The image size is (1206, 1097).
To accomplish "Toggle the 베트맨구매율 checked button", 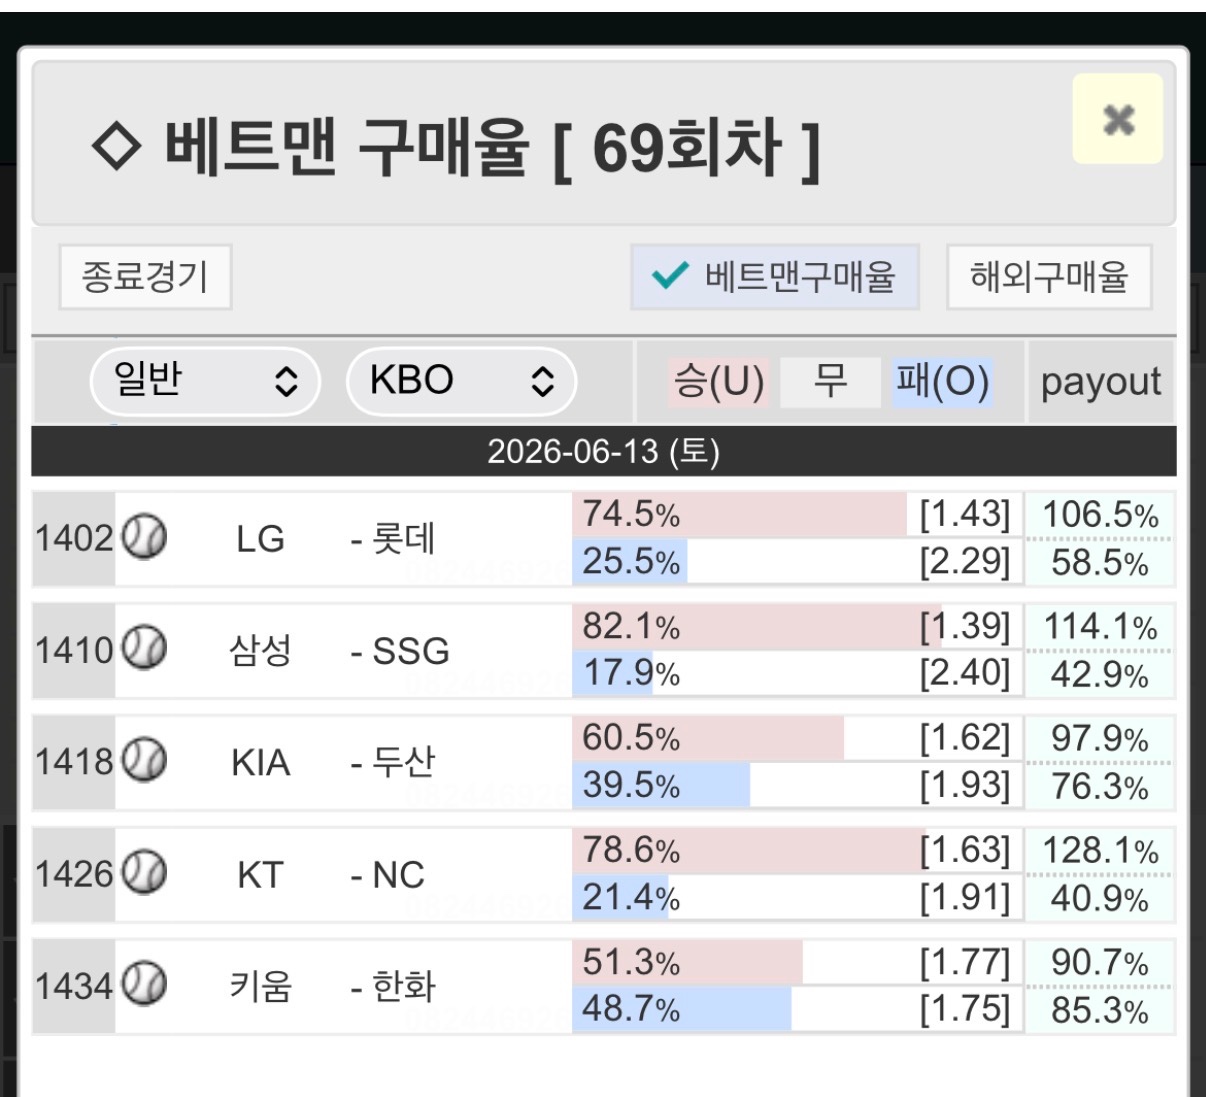I will coord(774,276).
